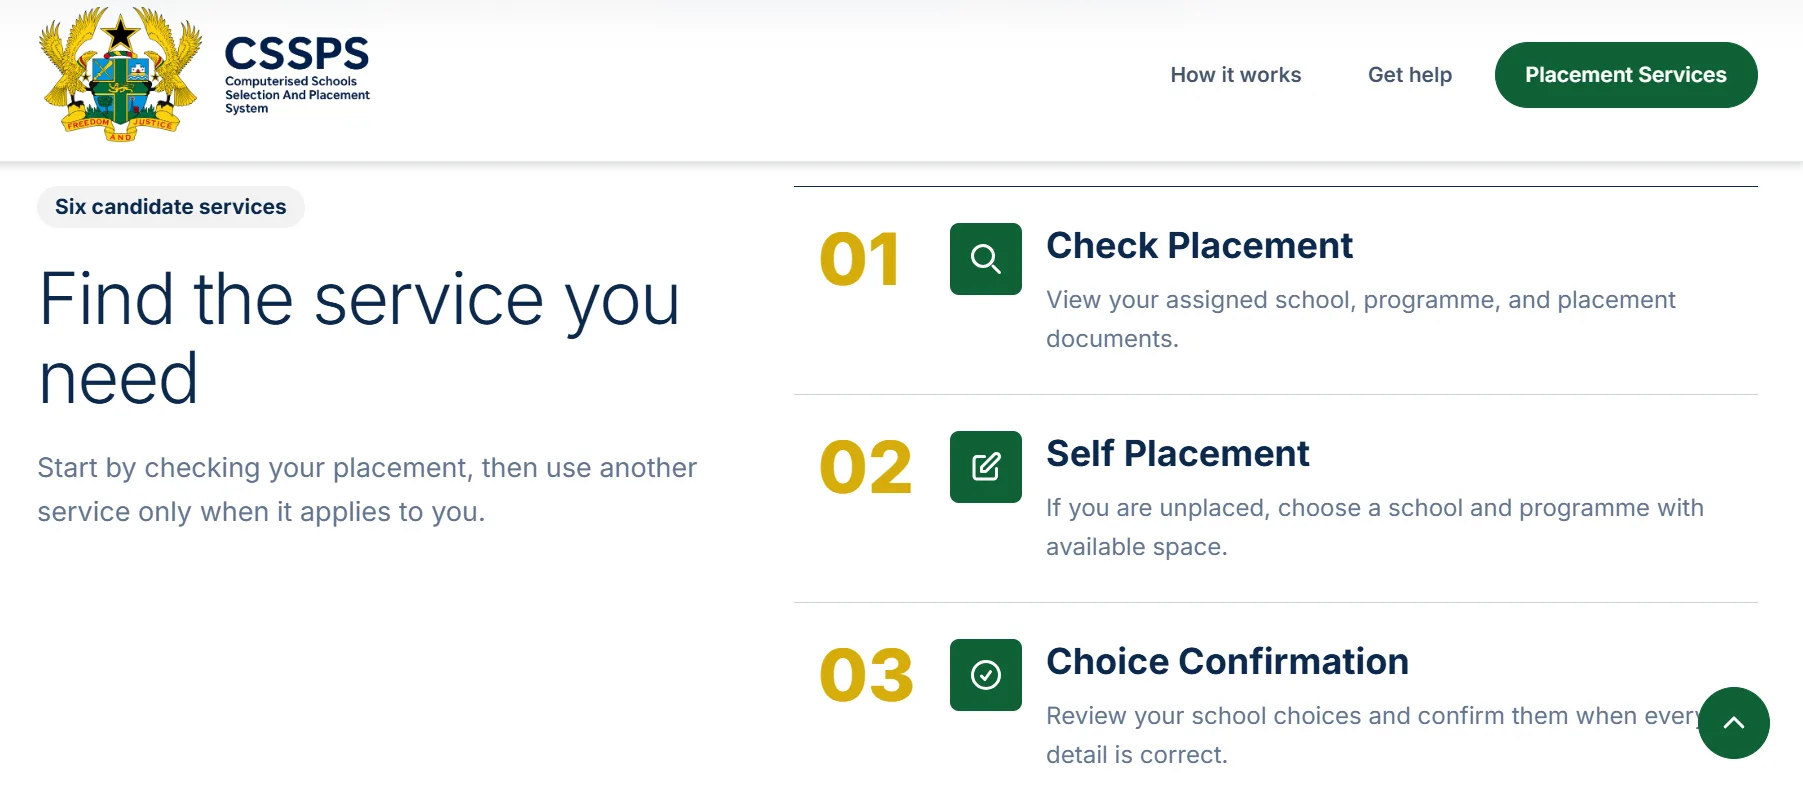
Task: Click the Computerised Schools Selection subtitle text
Action: pos(297,95)
